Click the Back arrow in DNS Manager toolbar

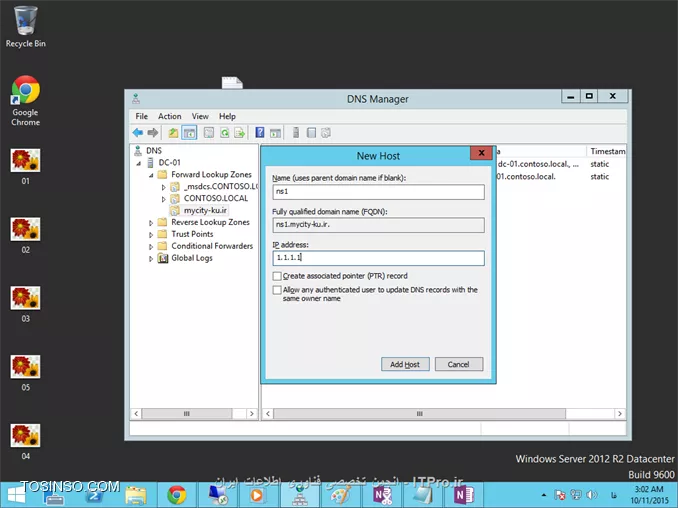[138, 133]
